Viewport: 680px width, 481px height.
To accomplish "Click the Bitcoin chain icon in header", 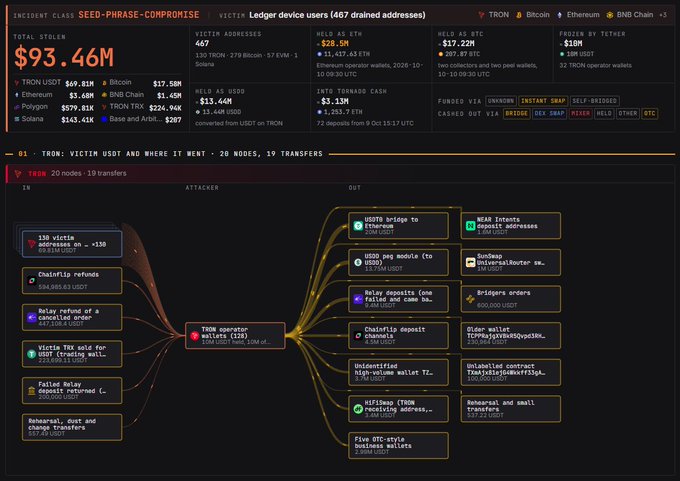I will (519, 15).
